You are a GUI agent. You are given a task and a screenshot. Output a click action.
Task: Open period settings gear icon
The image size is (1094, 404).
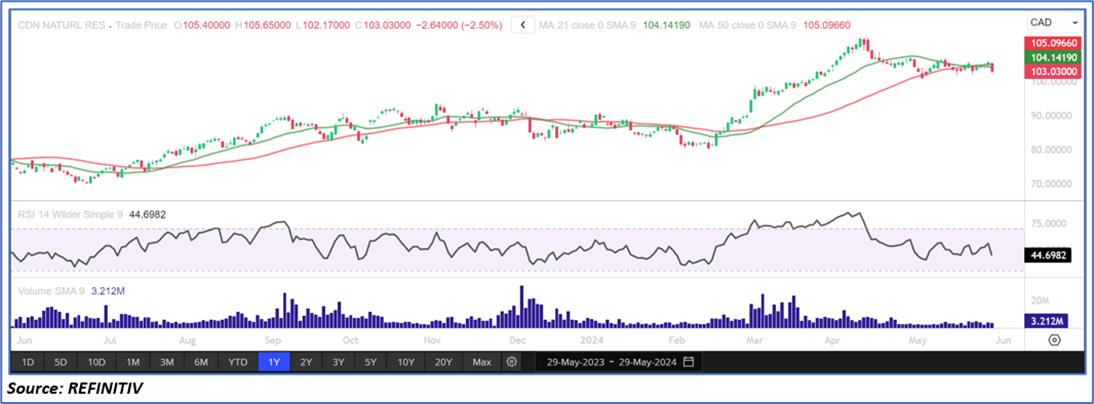[x=511, y=362]
